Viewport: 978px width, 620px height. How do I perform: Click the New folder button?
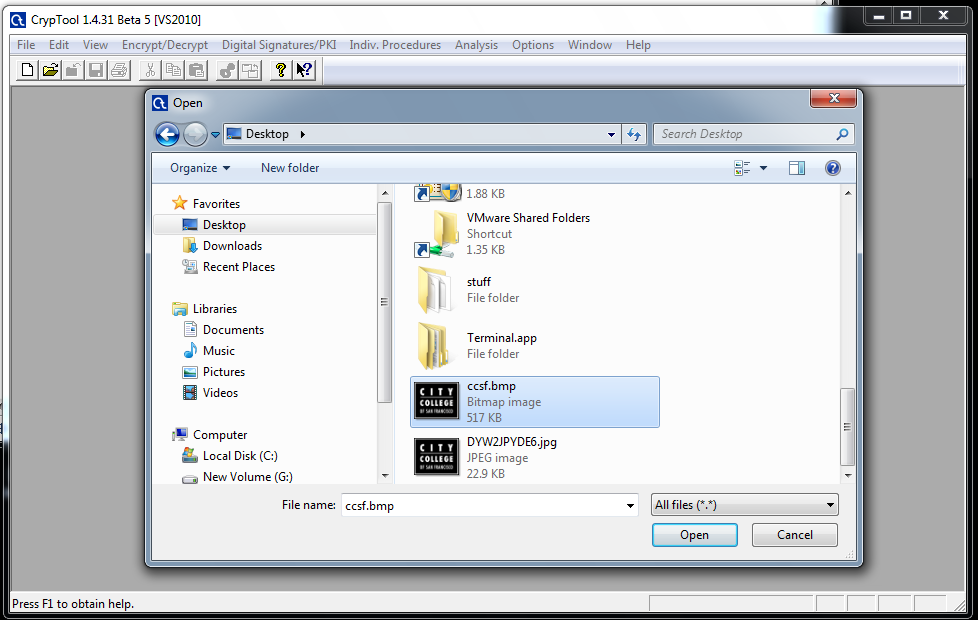pos(289,168)
